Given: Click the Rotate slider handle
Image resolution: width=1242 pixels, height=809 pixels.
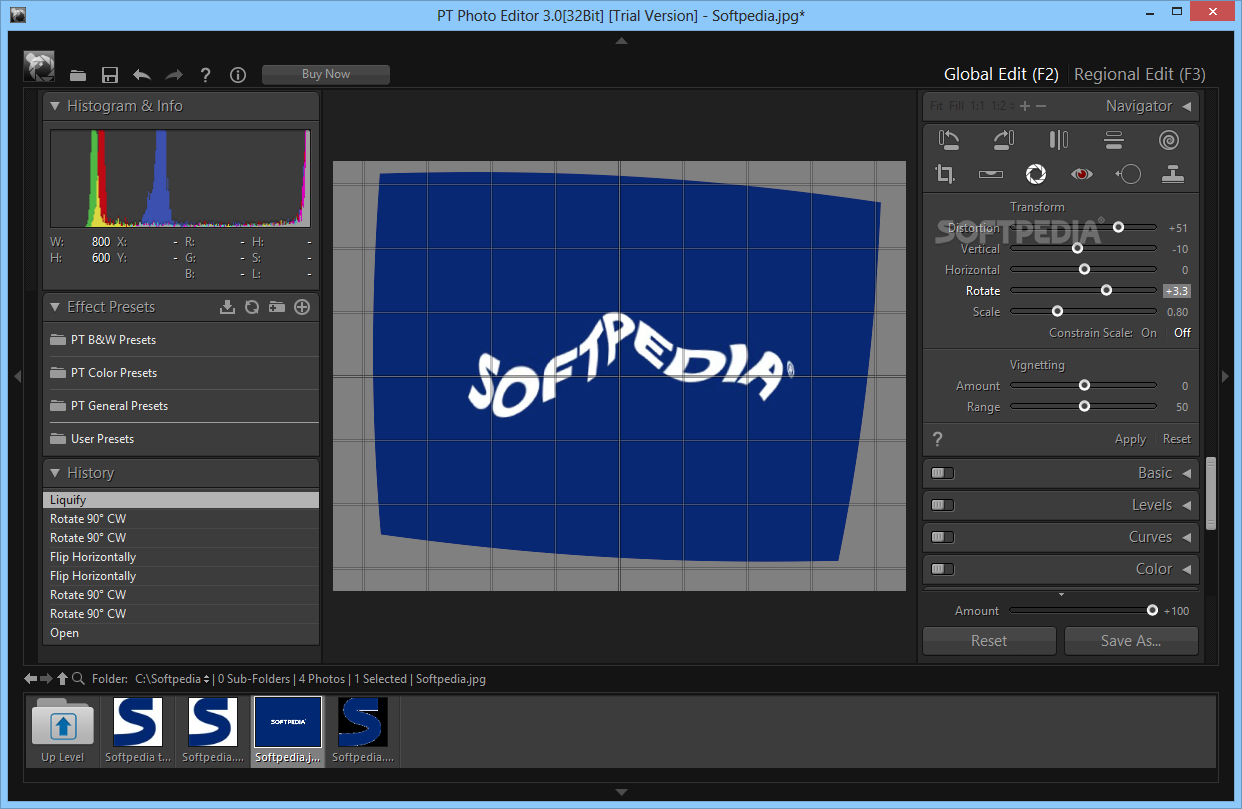Looking at the screenshot, I should [x=1106, y=290].
